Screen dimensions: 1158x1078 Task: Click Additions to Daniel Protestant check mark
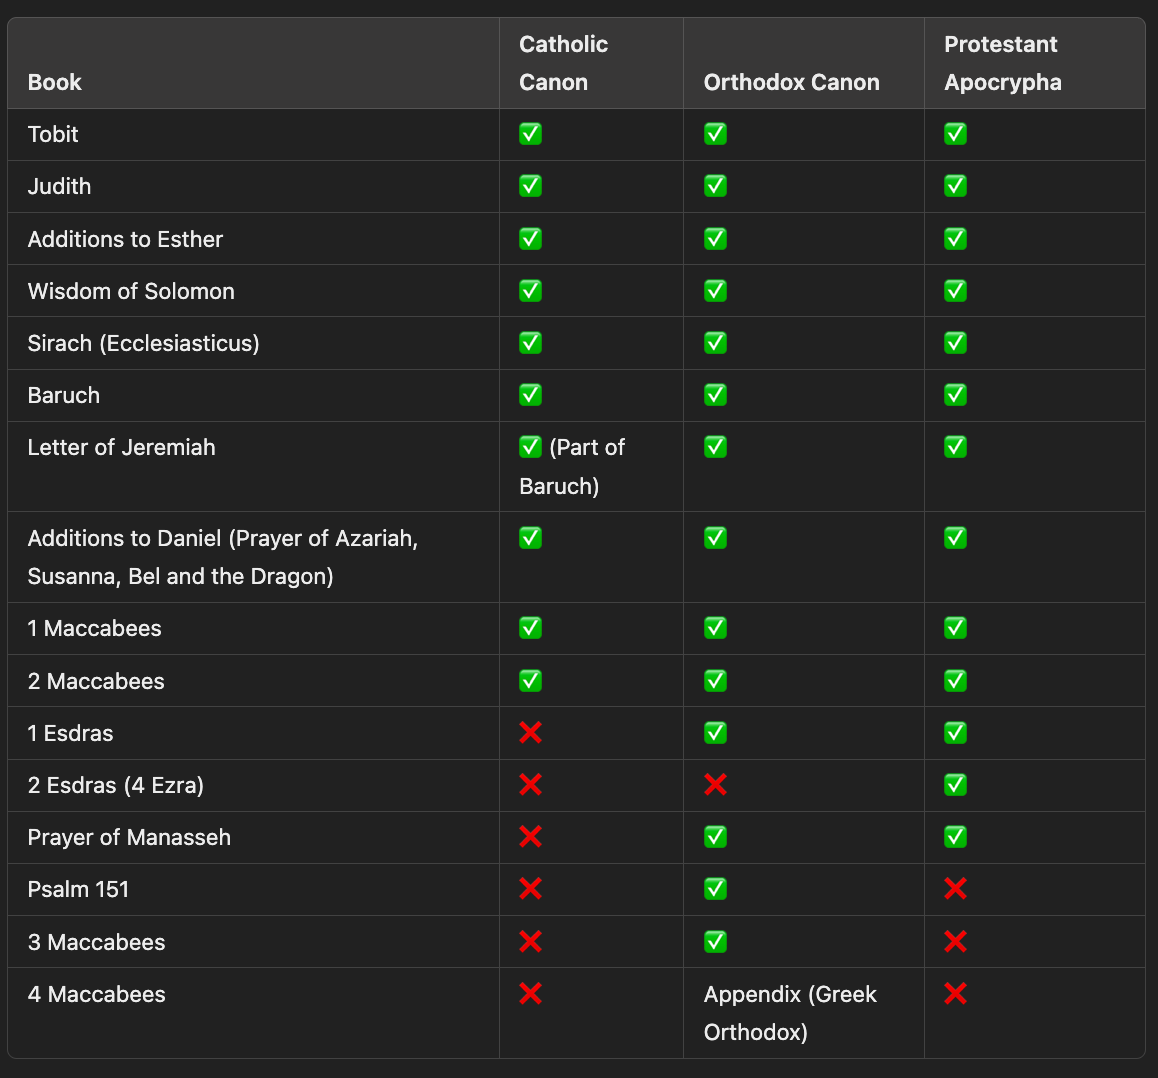click(x=955, y=538)
